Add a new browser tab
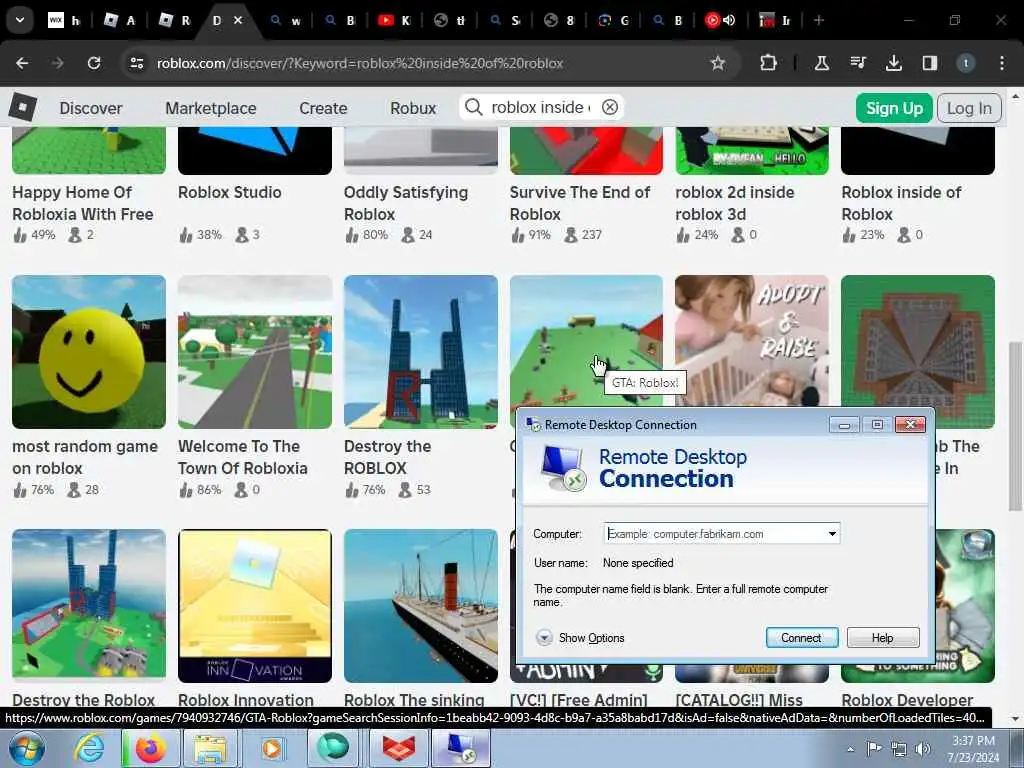This screenshot has height=768, width=1024. [x=819, y=20]
